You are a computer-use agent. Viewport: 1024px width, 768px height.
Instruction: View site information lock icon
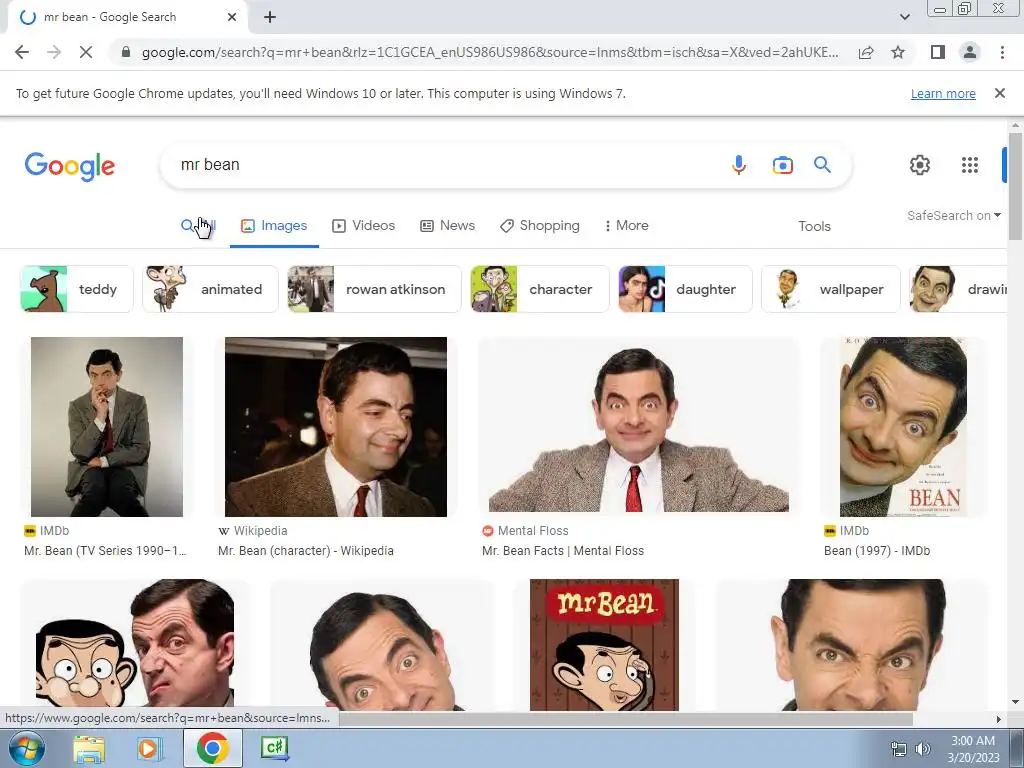tap(126, 52)
